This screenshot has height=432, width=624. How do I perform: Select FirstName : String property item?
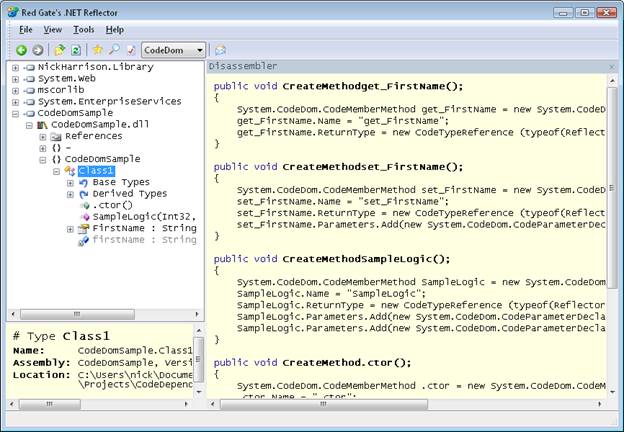(x=144, y=228)
